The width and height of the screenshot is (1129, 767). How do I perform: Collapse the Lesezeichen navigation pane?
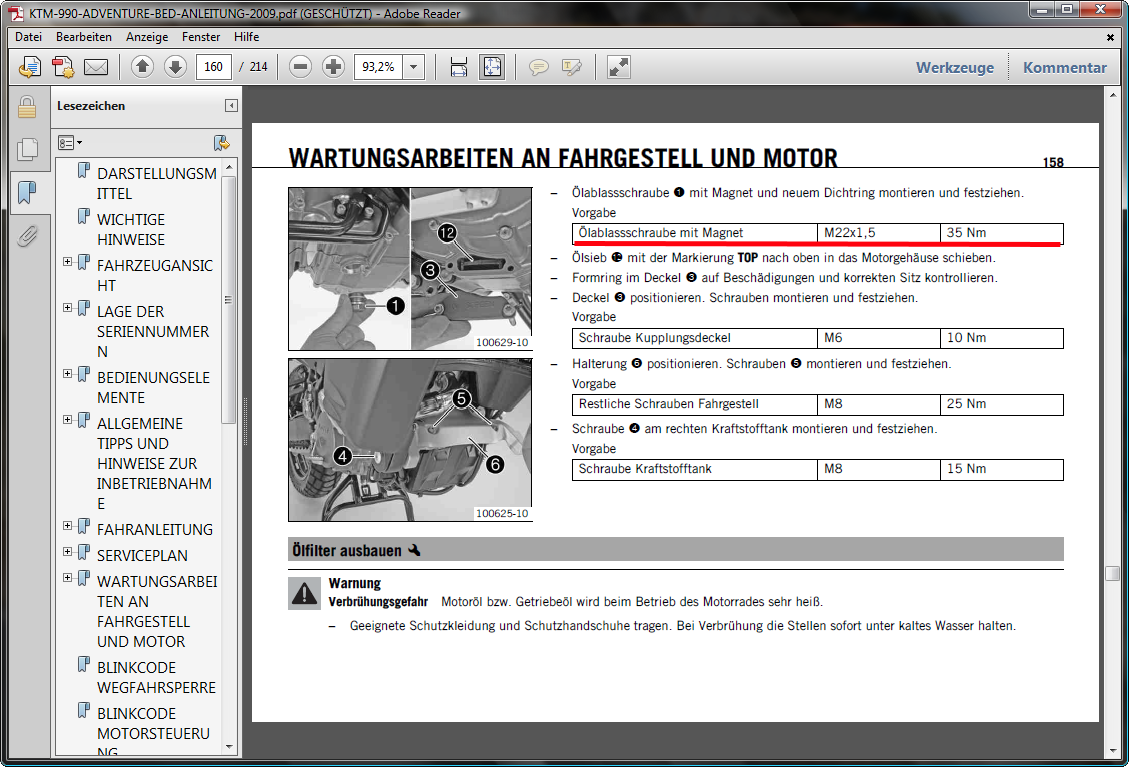pos(231,106)
